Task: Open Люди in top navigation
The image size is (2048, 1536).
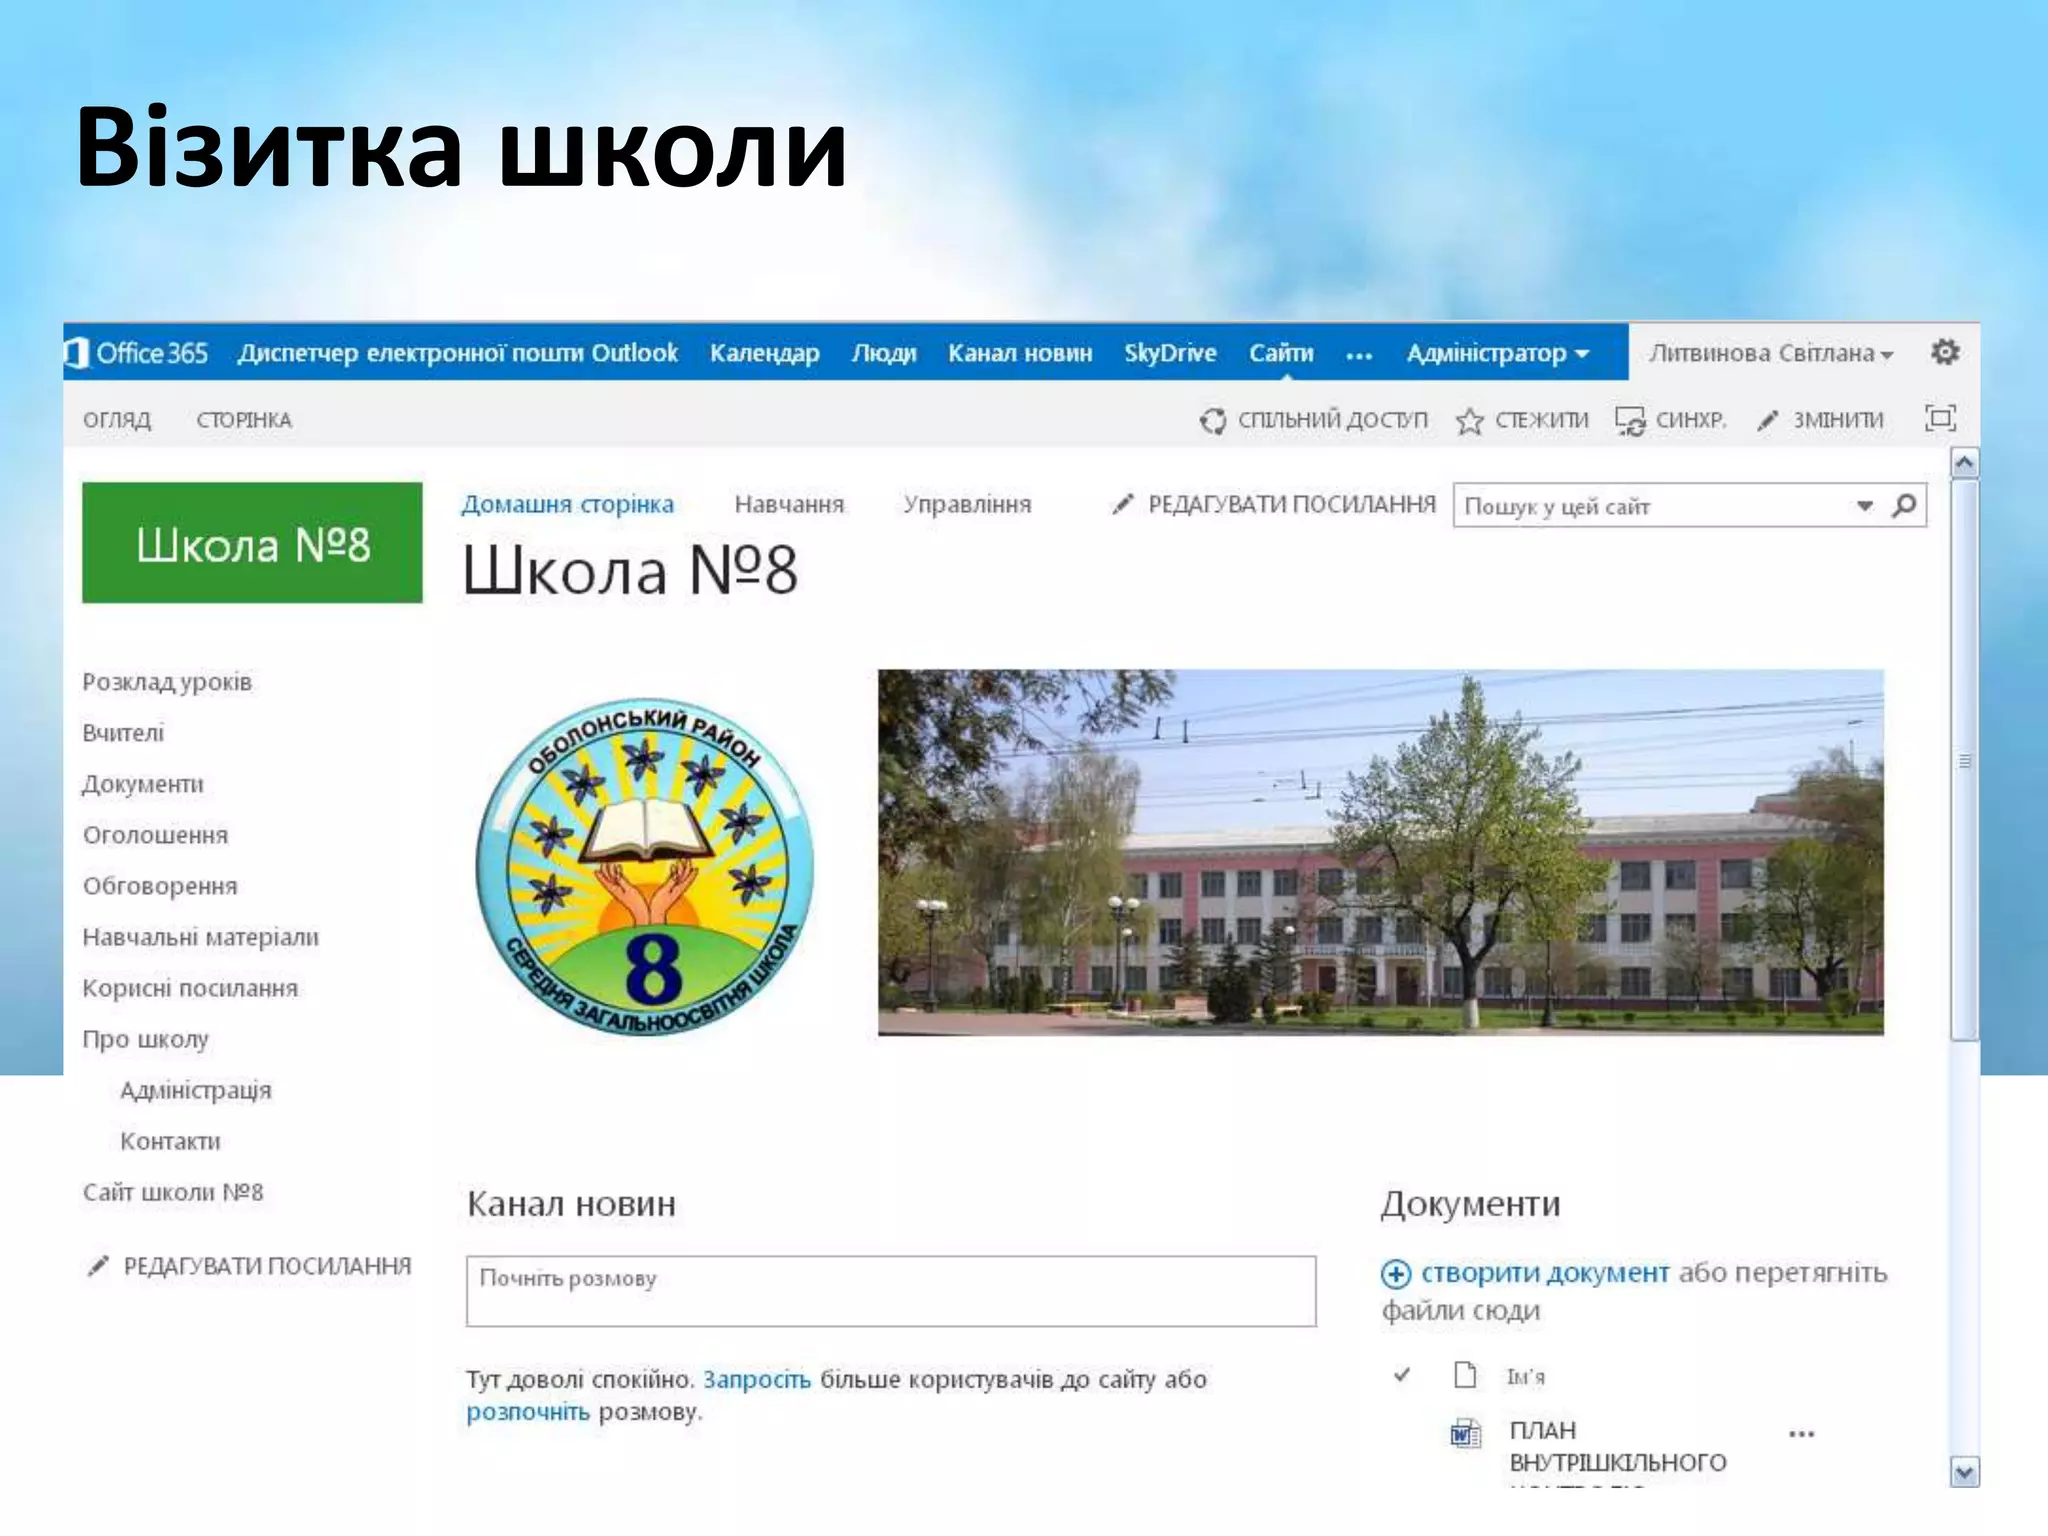Action: (884, 353)
